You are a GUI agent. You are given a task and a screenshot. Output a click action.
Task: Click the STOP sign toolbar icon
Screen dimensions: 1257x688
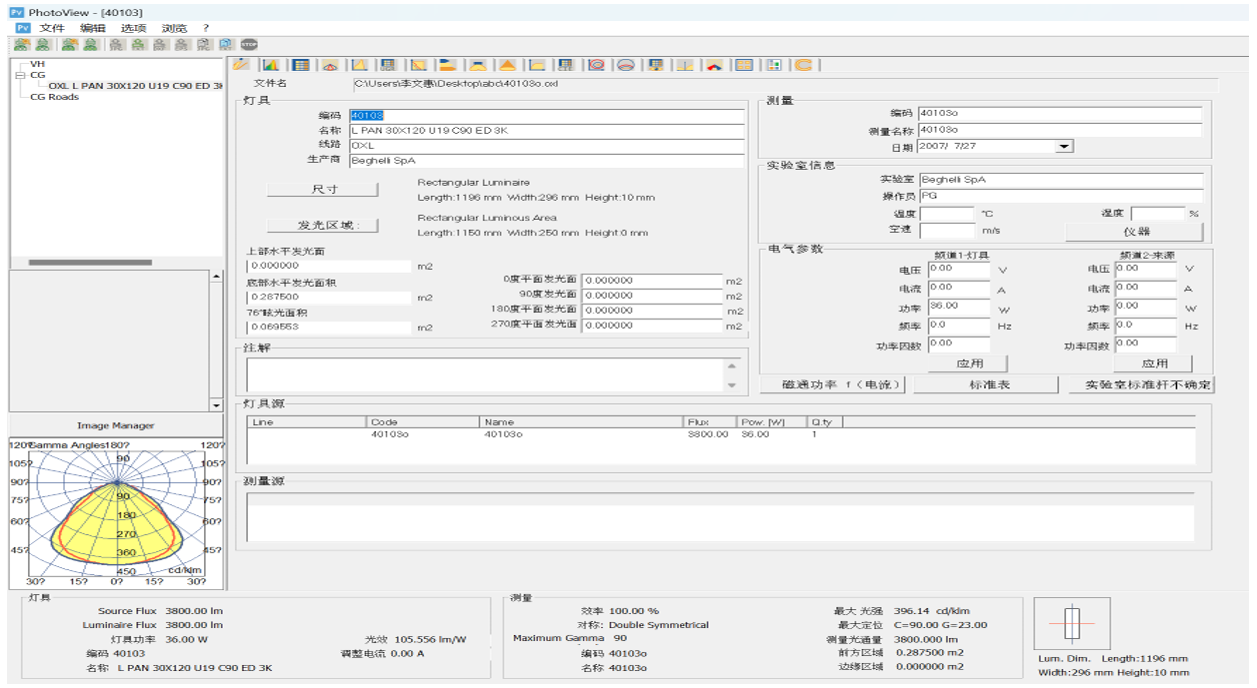(249, 44)
